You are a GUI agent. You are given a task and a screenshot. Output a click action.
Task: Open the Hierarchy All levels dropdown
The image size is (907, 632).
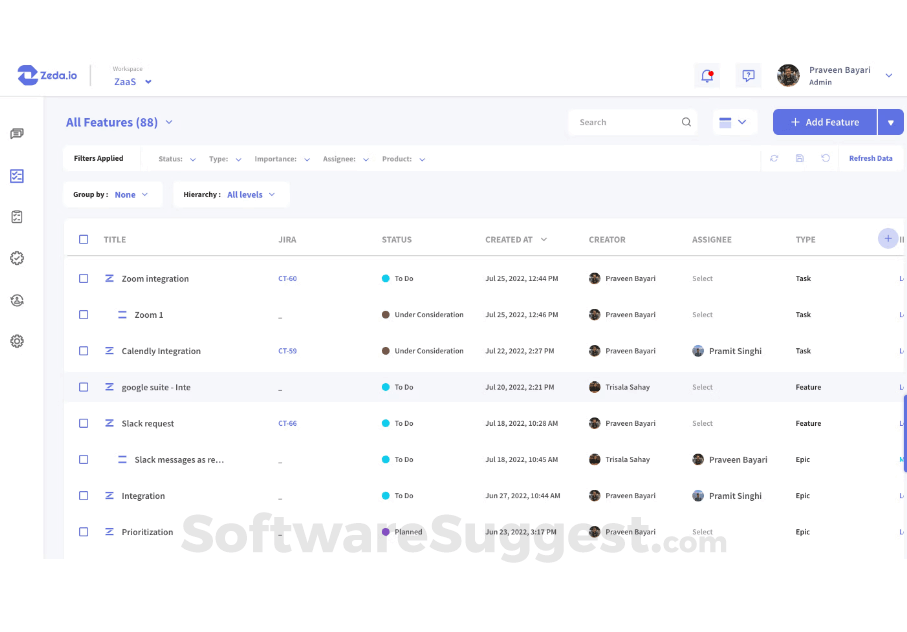coord(248,194)
